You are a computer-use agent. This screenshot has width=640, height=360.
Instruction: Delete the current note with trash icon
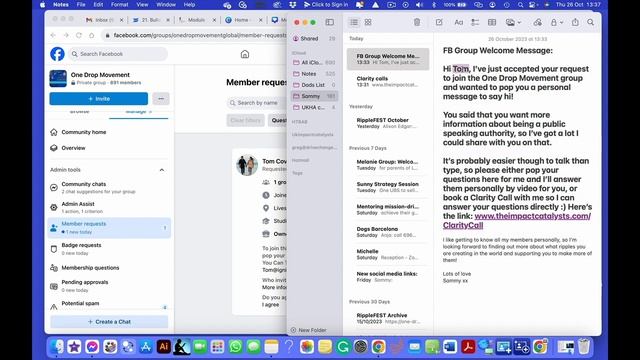click(x=417, y=22)
